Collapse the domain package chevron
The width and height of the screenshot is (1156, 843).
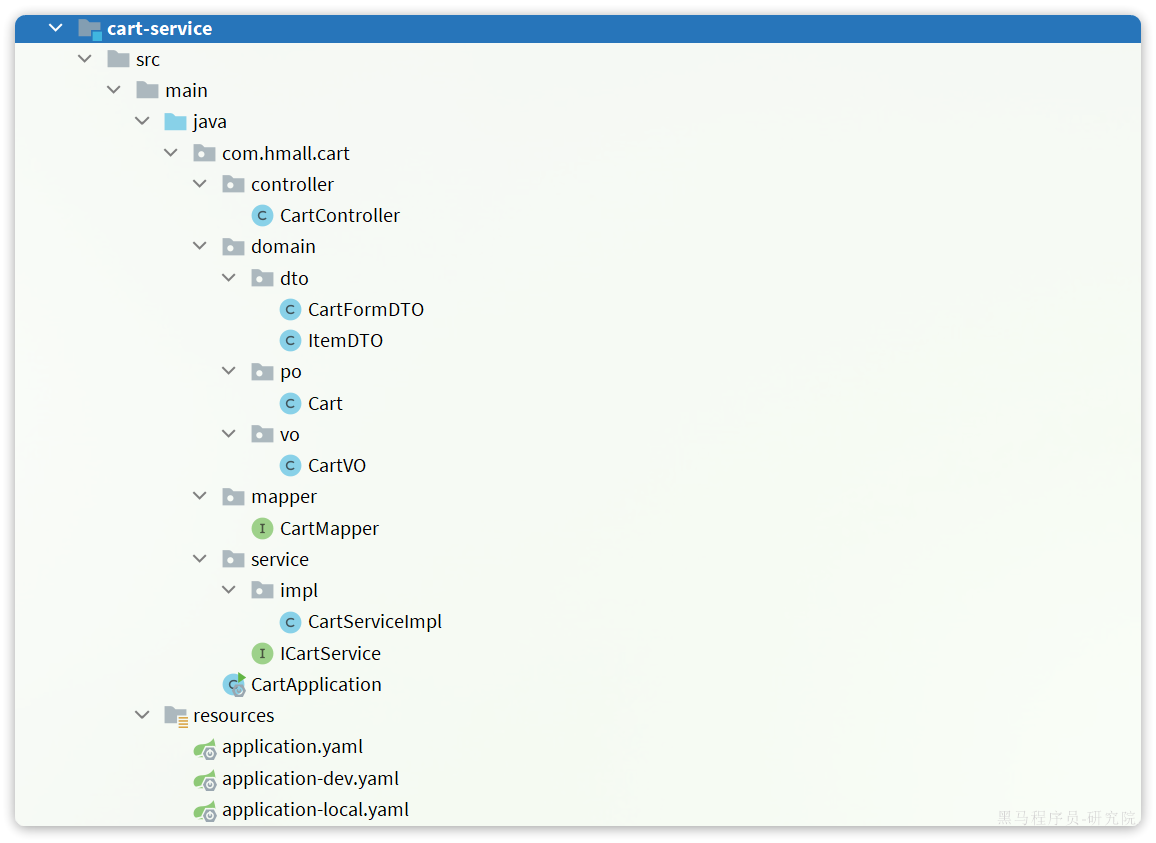[x=200, y=246]
